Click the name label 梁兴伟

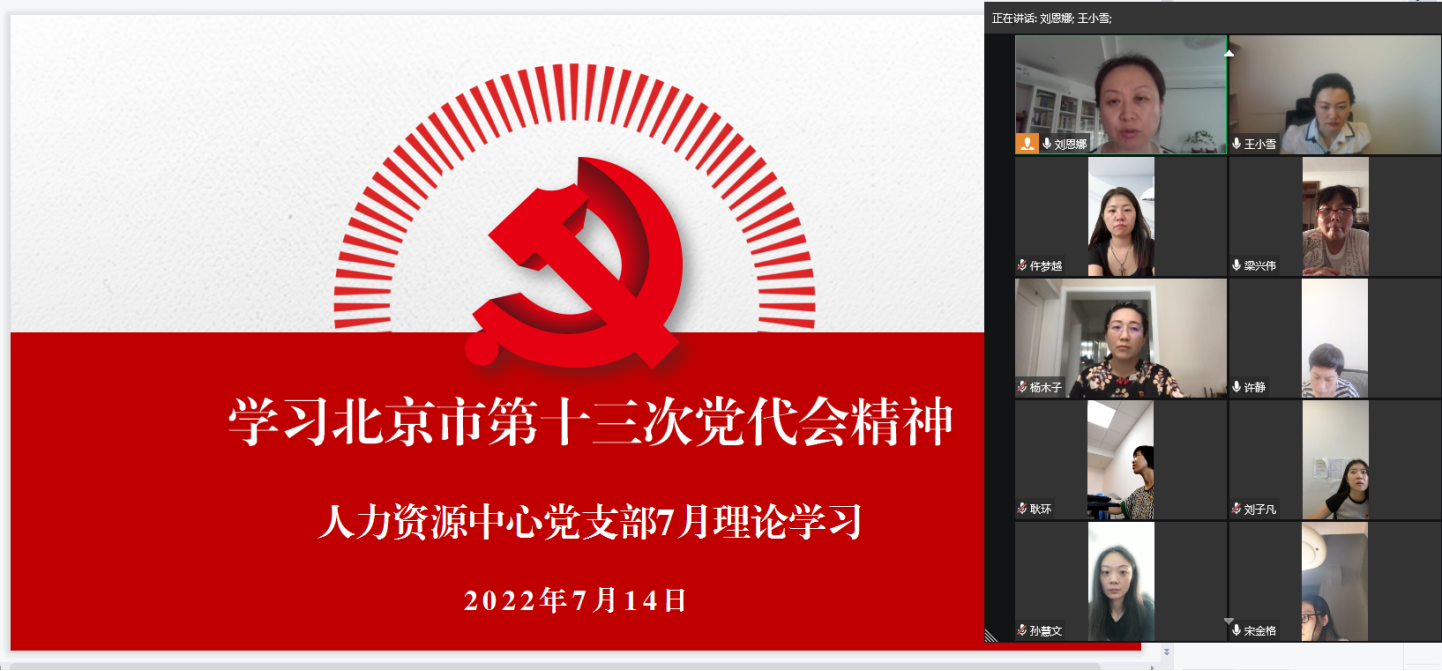[x=1260, y=266]
